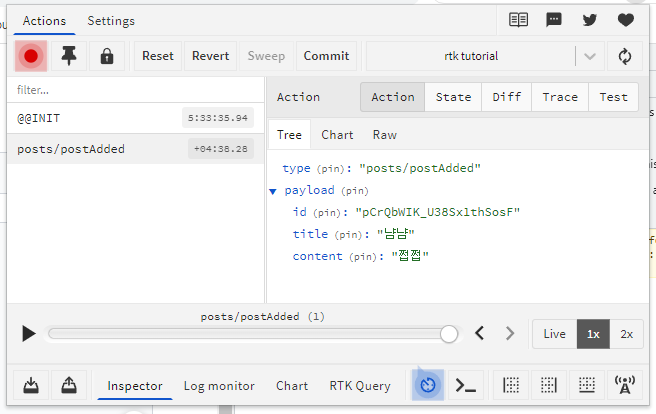This screenshot has height=414, width=656.
Task: Click the heart support icon
Action: (625, 20)
